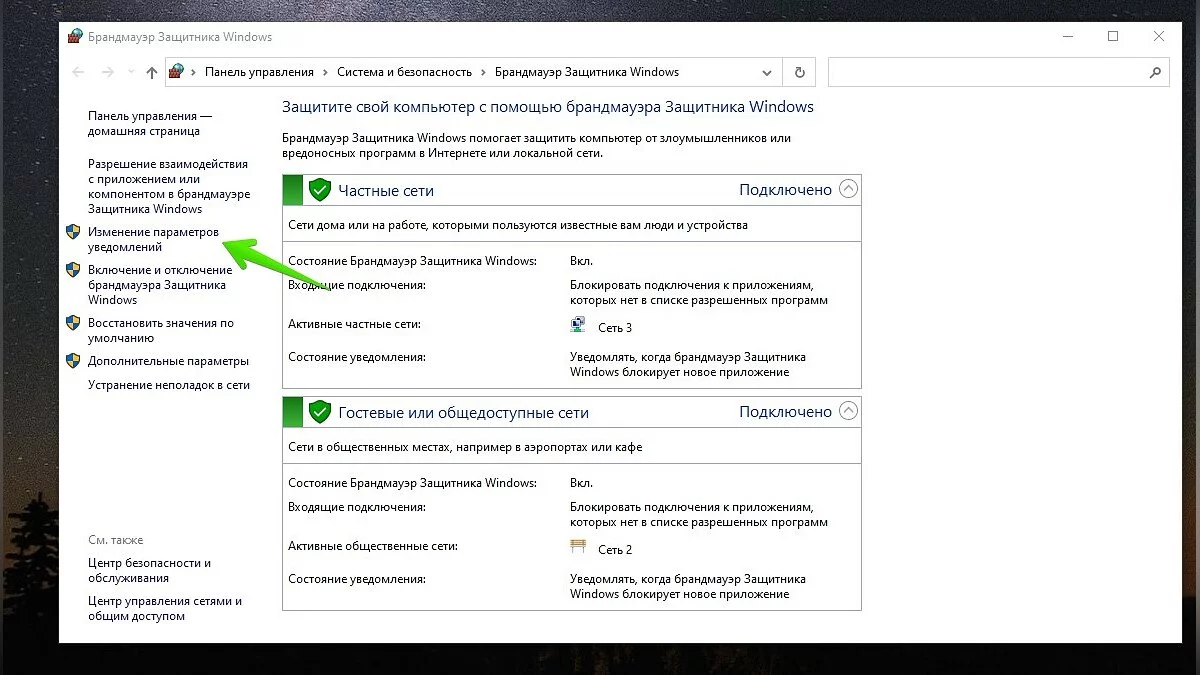Open the recent locations dropdown arrow
This screenshot has width=1200, height=675.
click(x=130, y=72)
